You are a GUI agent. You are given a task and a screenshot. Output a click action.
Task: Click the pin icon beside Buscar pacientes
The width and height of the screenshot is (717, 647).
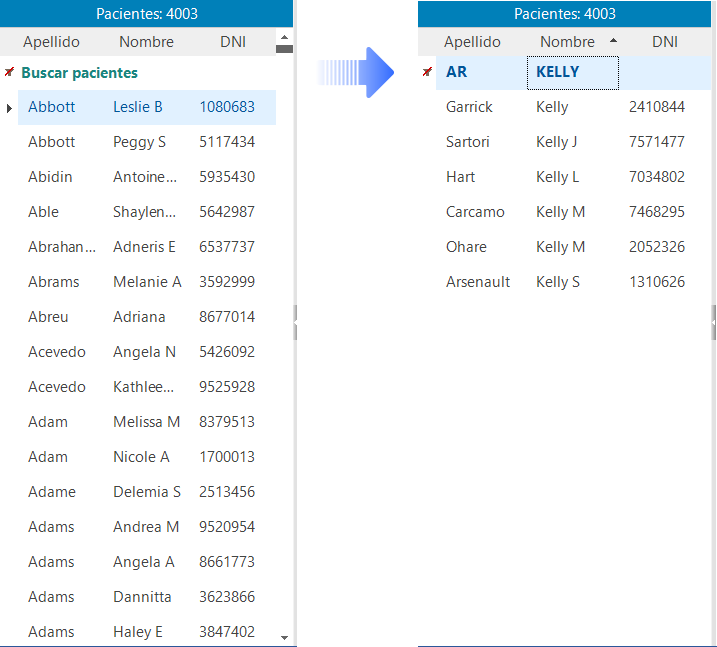[x=9, y=72]
